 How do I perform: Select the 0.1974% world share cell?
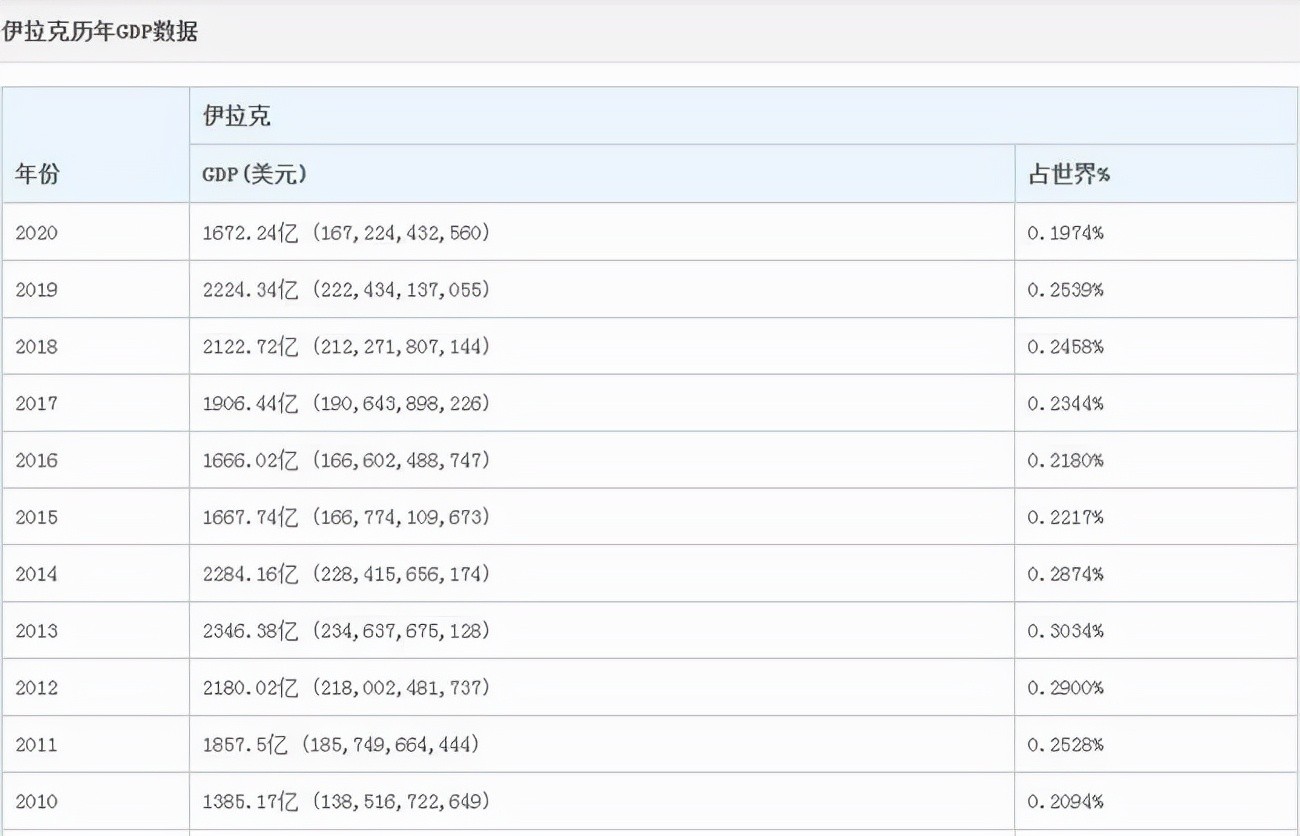[1065, 233]
